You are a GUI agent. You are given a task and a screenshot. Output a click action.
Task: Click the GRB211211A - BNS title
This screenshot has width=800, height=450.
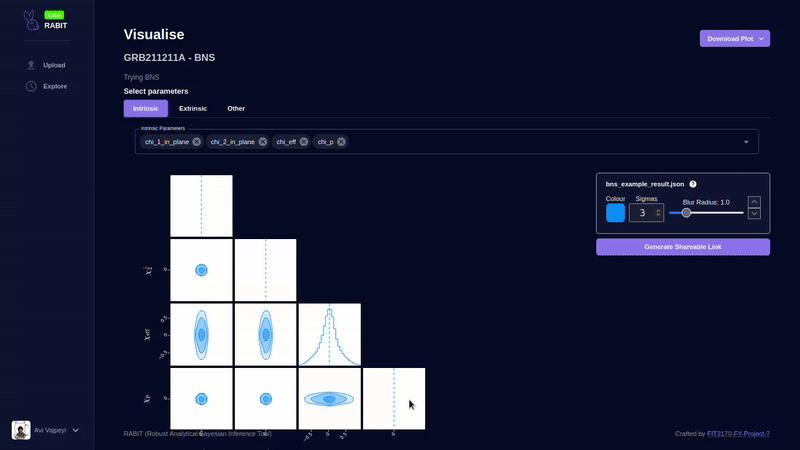click(169, 58)
